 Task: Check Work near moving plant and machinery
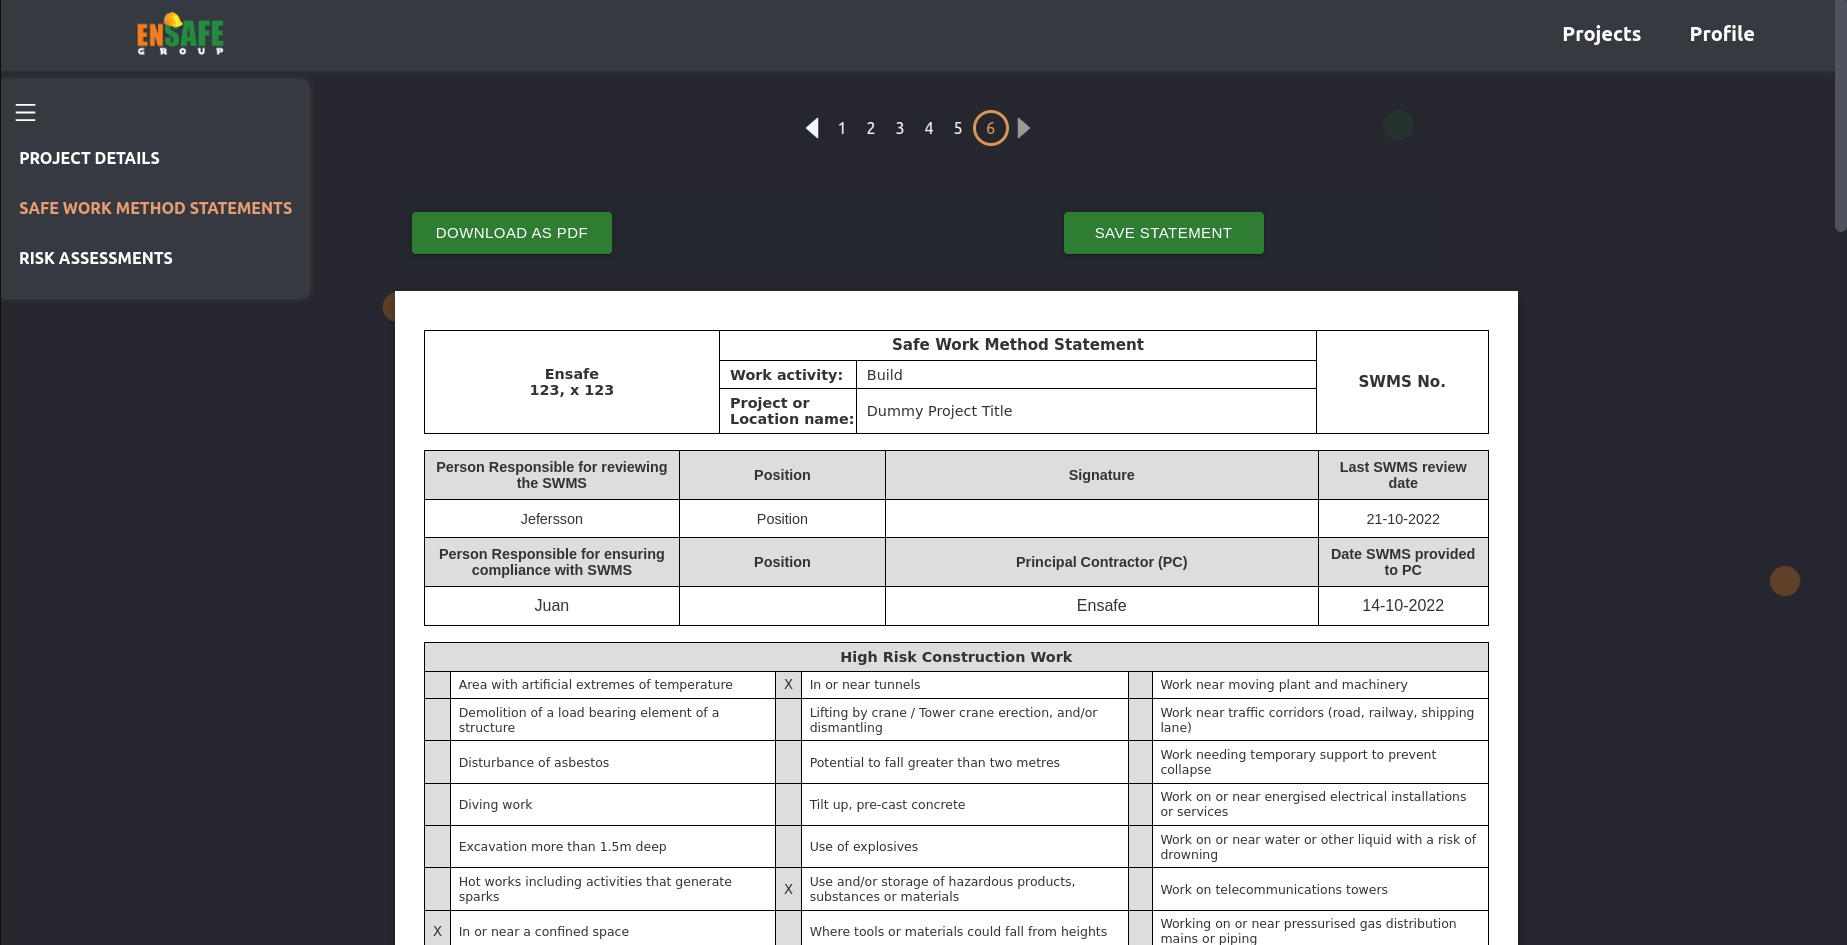[x=1140, y=685]
